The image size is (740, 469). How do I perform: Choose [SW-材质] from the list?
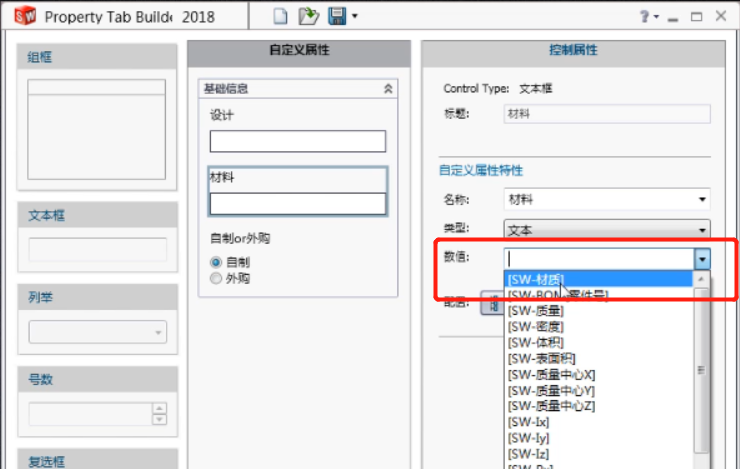(x=535, y=279)
